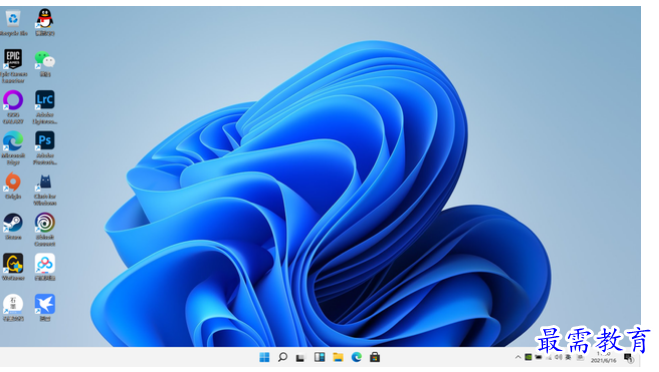Select the purple GOG Galaxy shortcut

pyautogui.click(x=13, y=106)
